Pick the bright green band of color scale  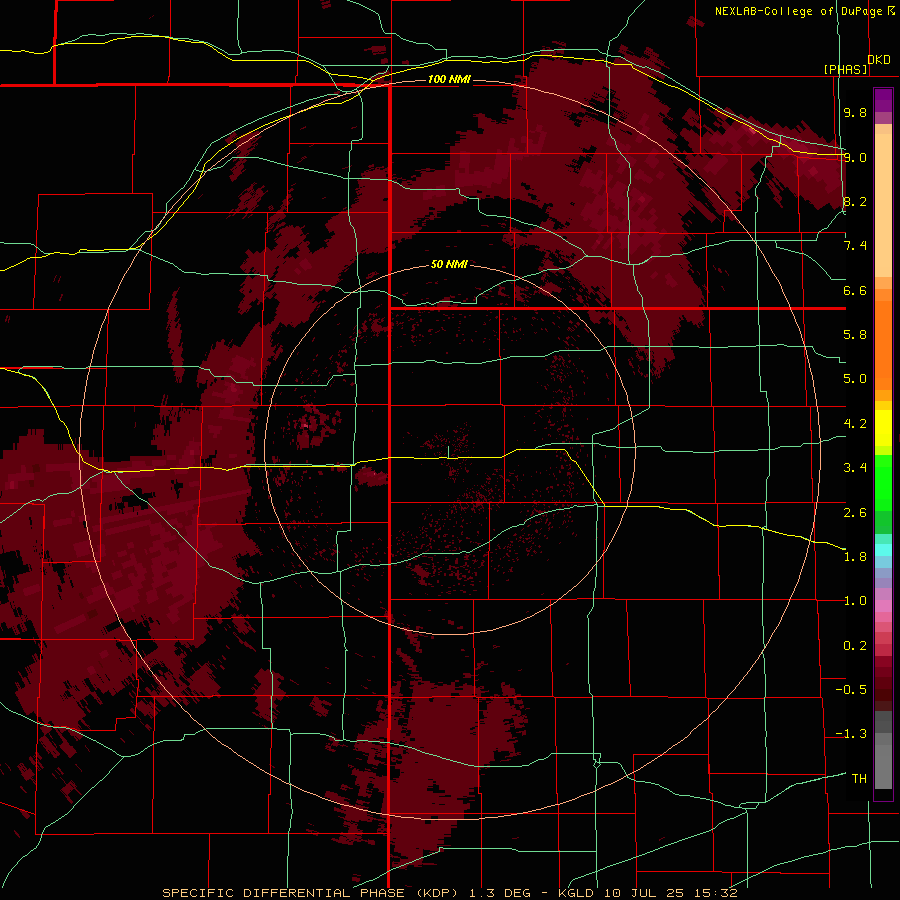tap(883, 482)
